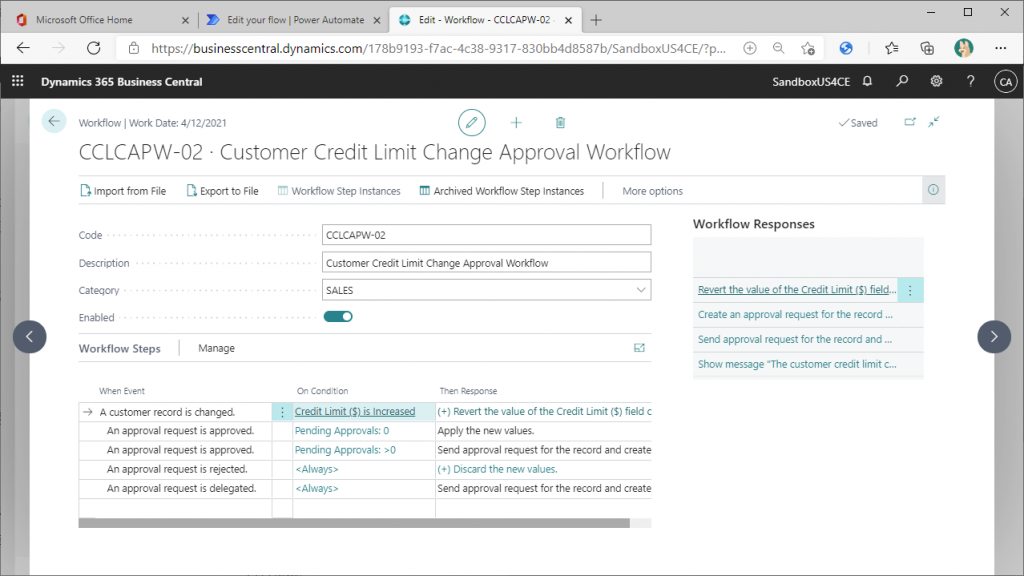Open browser Settings and more menu
This screenshot has height=576, width=1024.
pos(1000,48)
